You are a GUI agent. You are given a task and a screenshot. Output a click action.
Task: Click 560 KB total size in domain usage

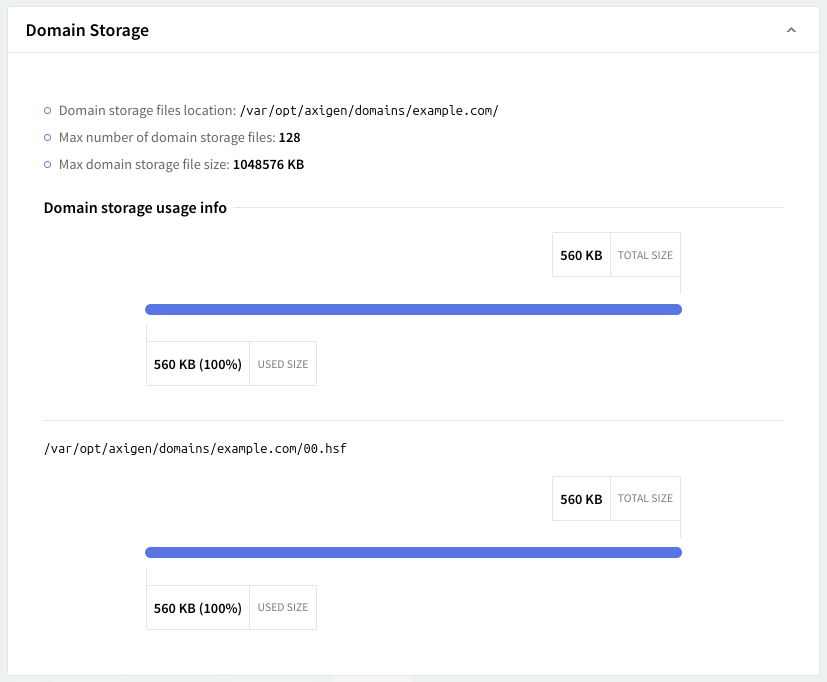tap(581, 255)
